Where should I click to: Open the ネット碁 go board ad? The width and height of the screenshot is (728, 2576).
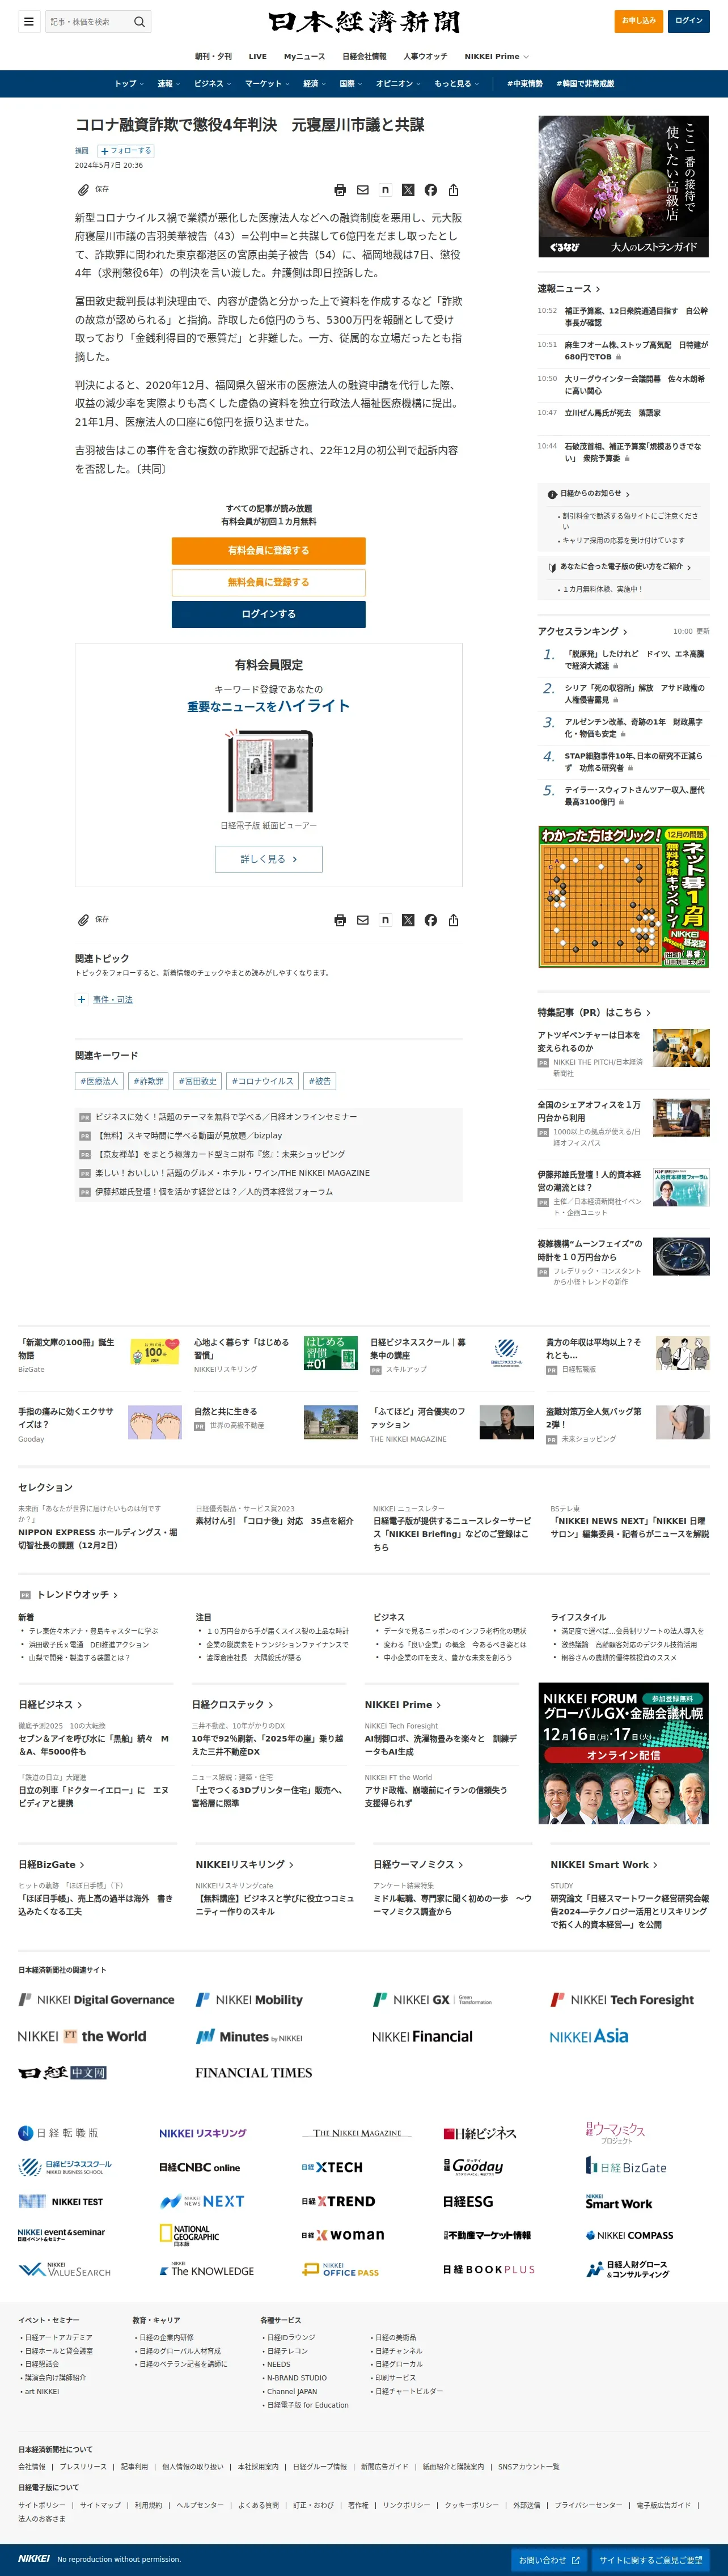tap(624, 897)
